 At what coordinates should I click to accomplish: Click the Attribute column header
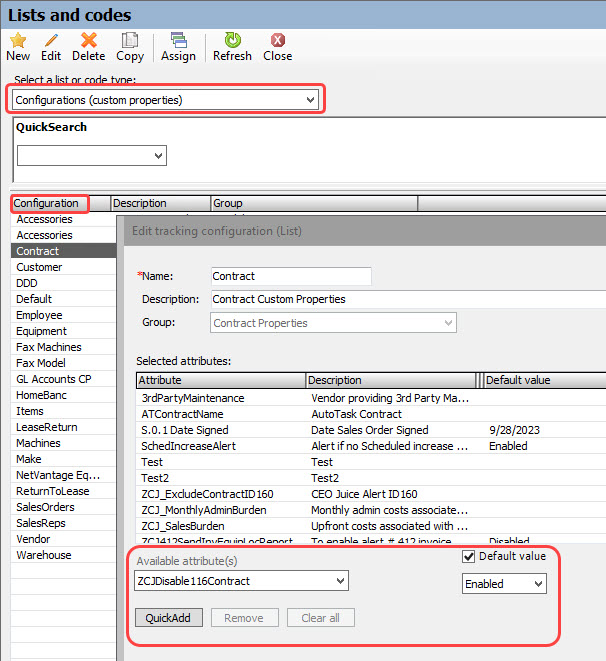coord(221,380)
